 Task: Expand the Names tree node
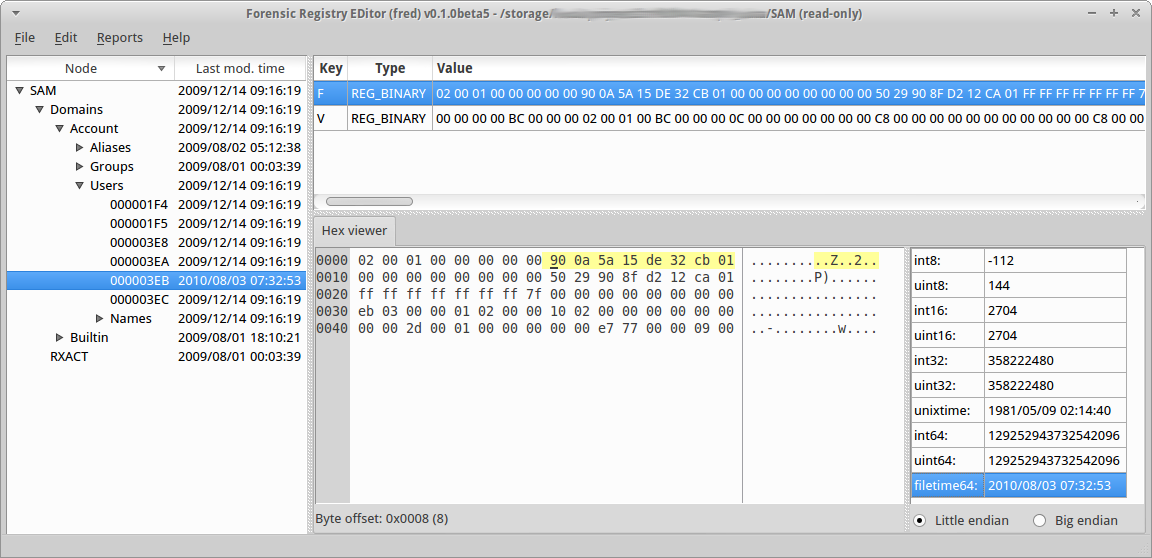pyautogui.click(x=99, y=319)
